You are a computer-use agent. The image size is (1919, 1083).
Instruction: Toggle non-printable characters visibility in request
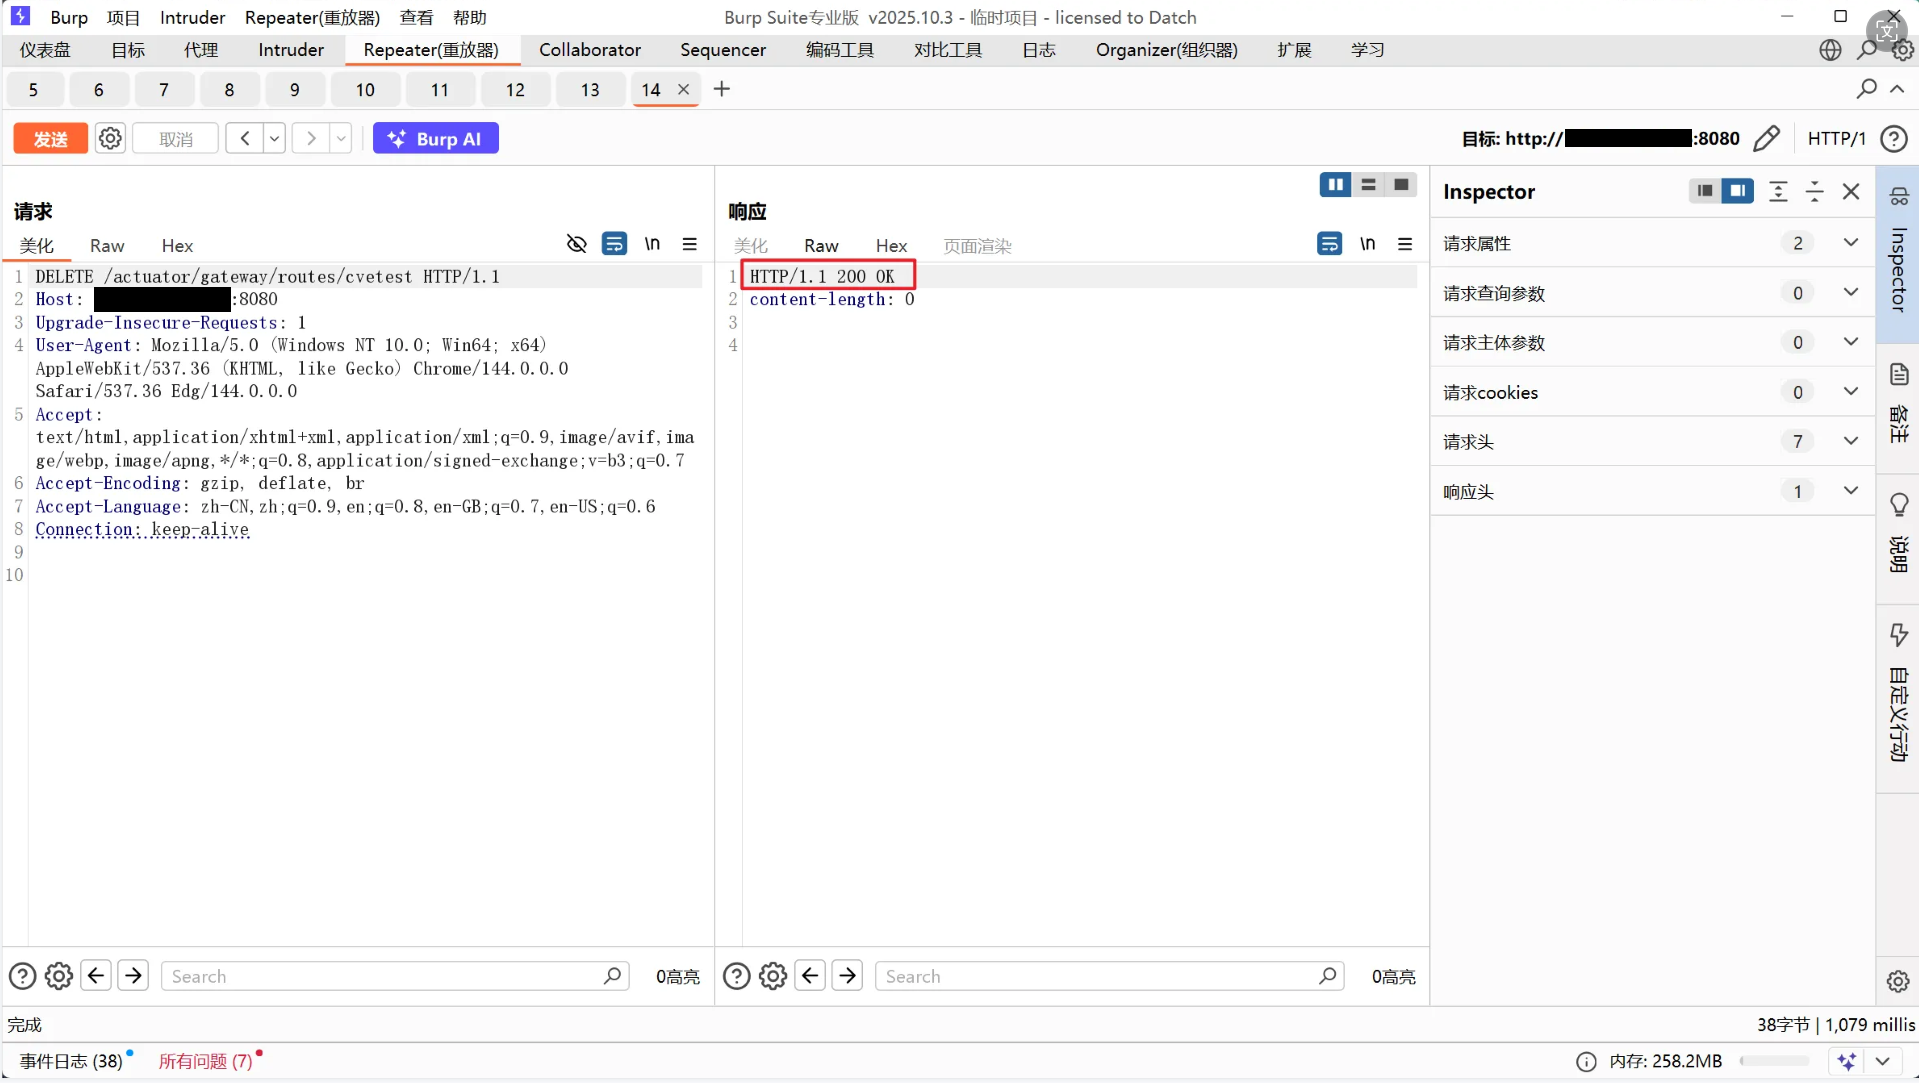pos(576,244)
